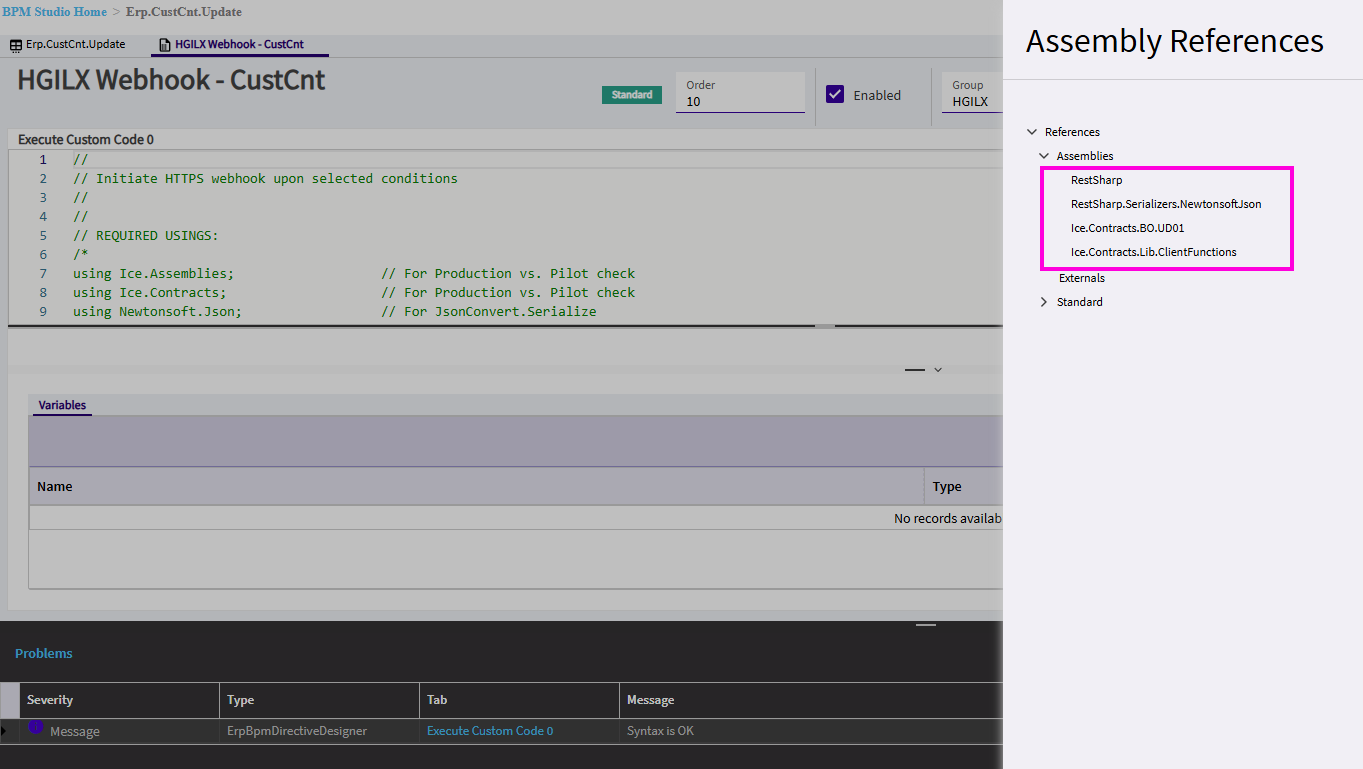Viewport: 1363px width, 769px height.
Task: Click the minimize bar above Problems panel
Action: coord(926,625)
